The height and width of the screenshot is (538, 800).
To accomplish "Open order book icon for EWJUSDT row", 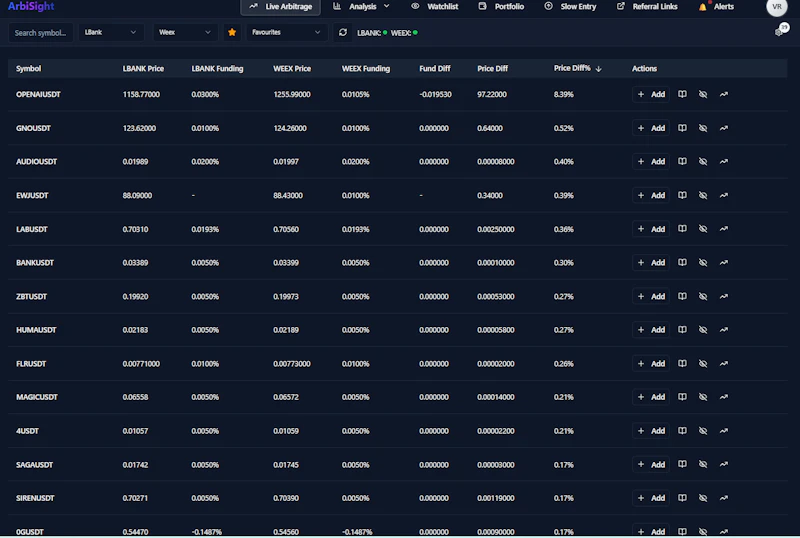I will [682, 195].
